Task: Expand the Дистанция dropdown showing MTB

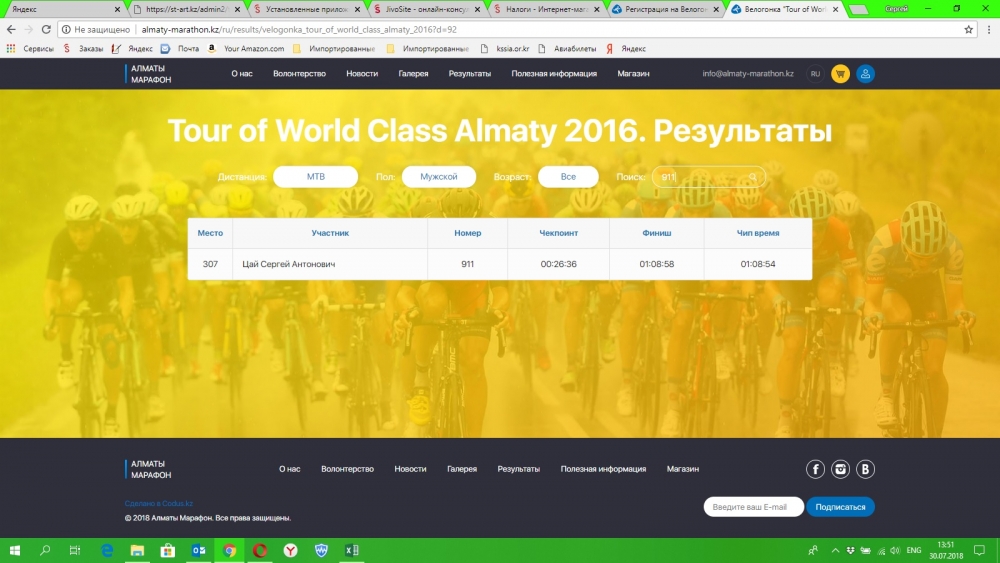Action: point(315,177)
